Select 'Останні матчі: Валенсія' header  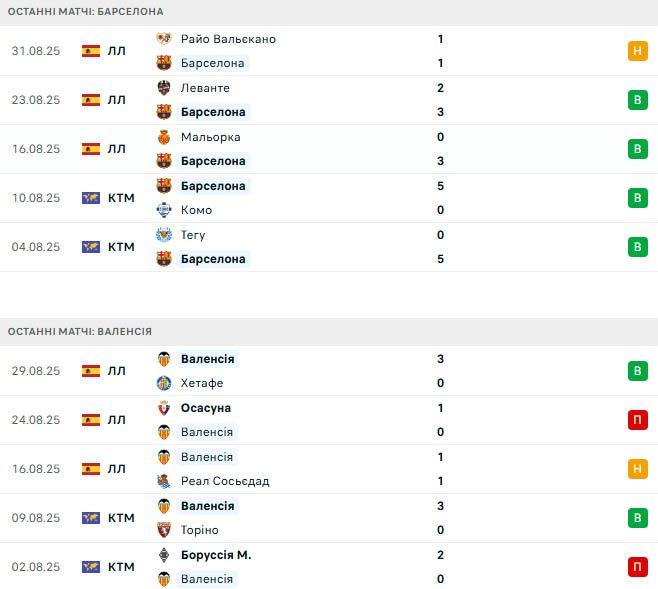(x=80, y=331)
